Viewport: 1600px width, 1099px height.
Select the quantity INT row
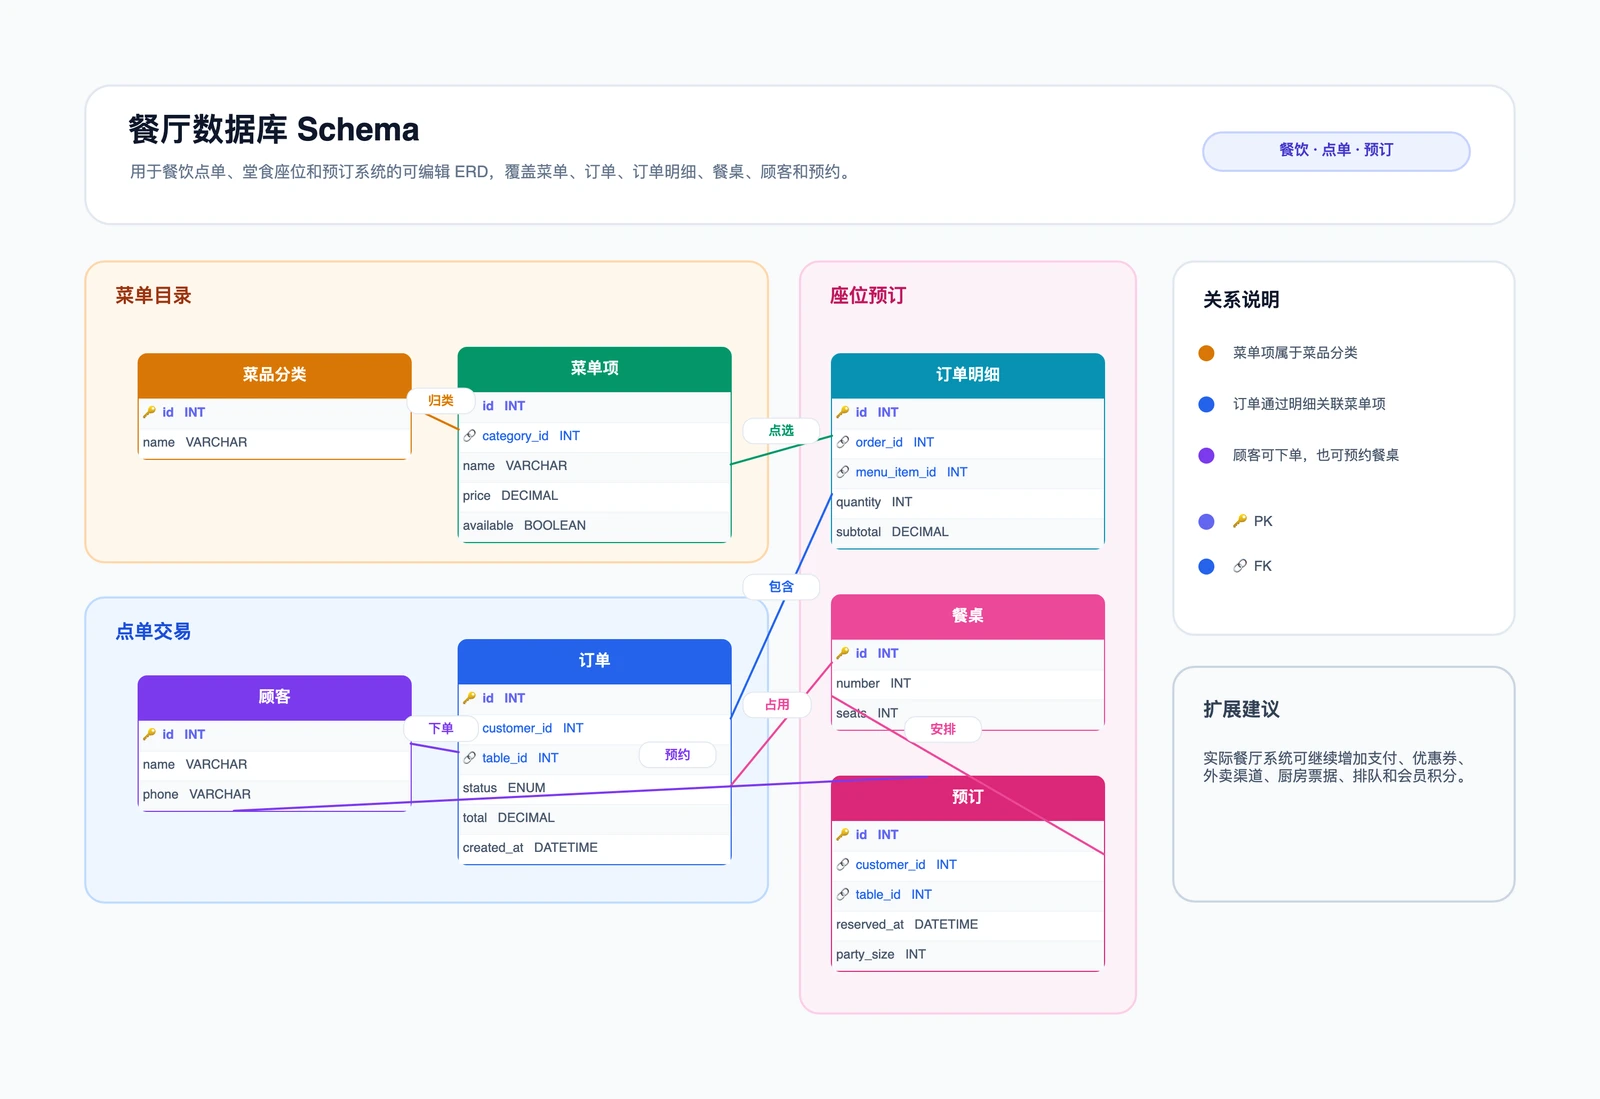coord(967,502)
